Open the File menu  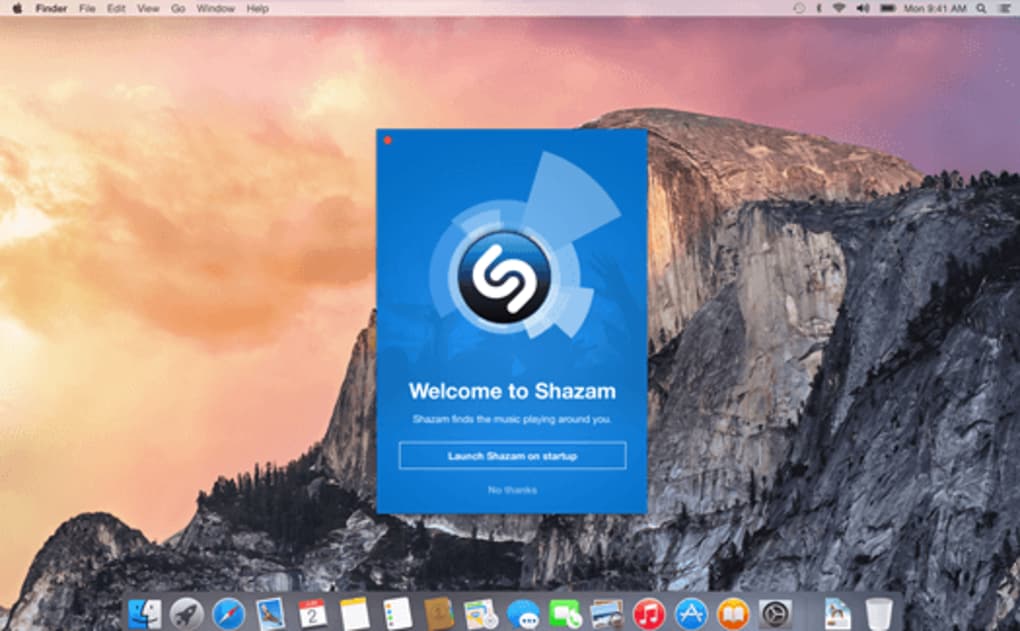[87, 8]
